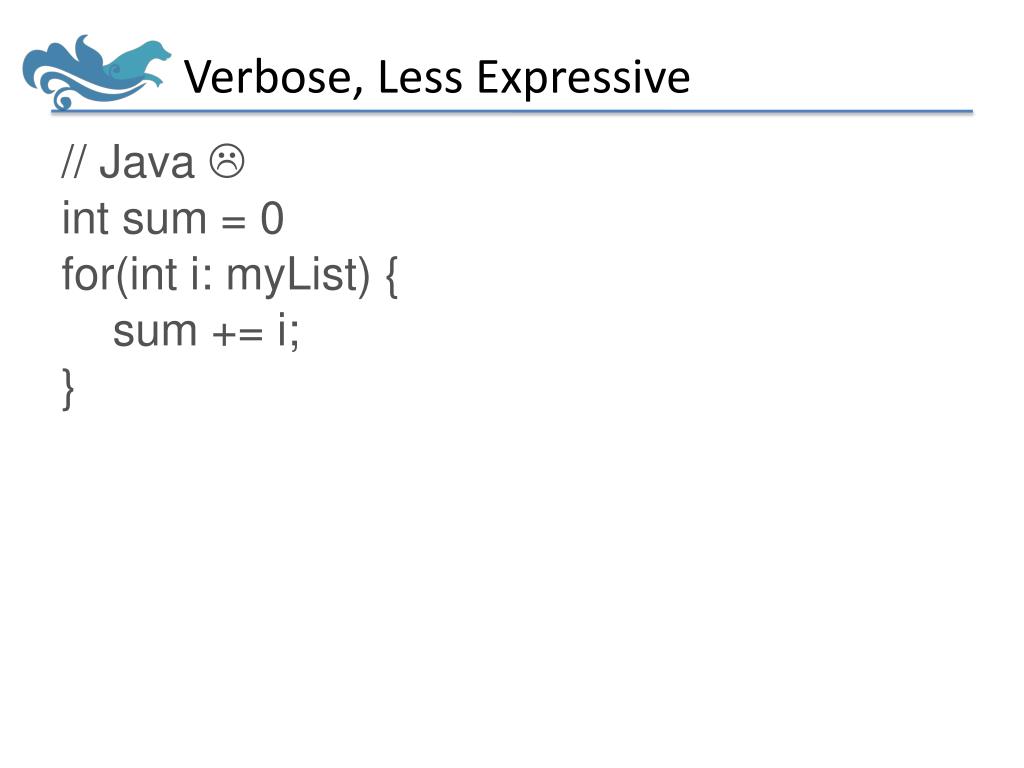Click the += operator in the loop body
Screen dimensions: 1024x768
click(238, 334)
